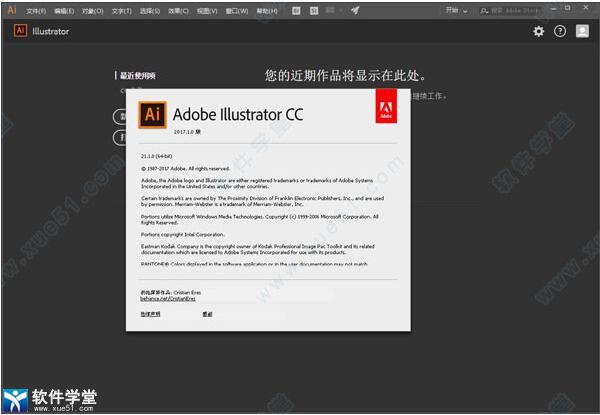
Task: Click the Ai icon beside Illustrator label
Action: click(20, 31)
